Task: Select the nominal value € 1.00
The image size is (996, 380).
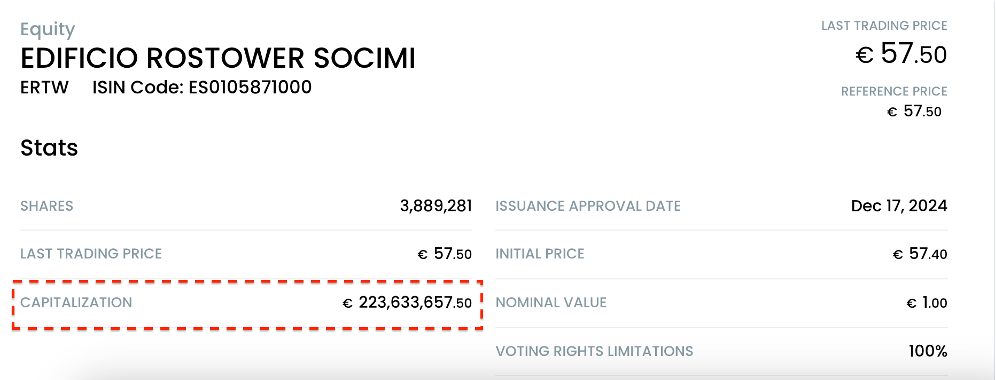Action: (927, 303)
